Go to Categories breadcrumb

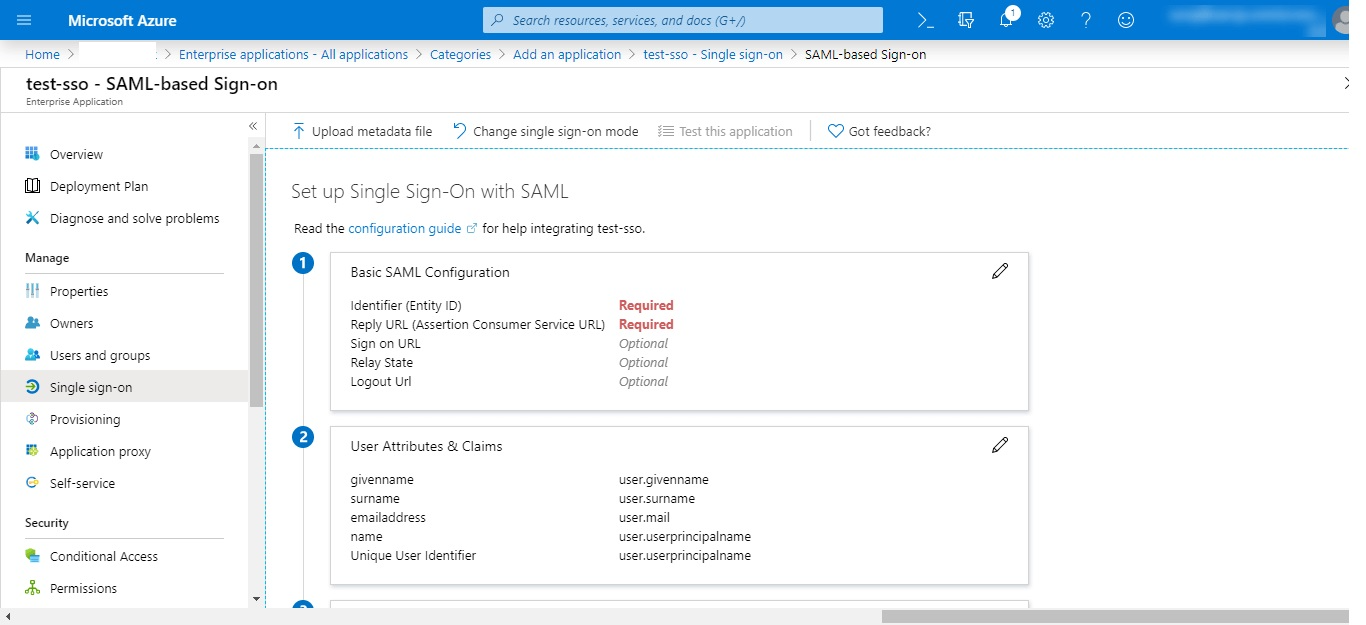pos(460,54)
